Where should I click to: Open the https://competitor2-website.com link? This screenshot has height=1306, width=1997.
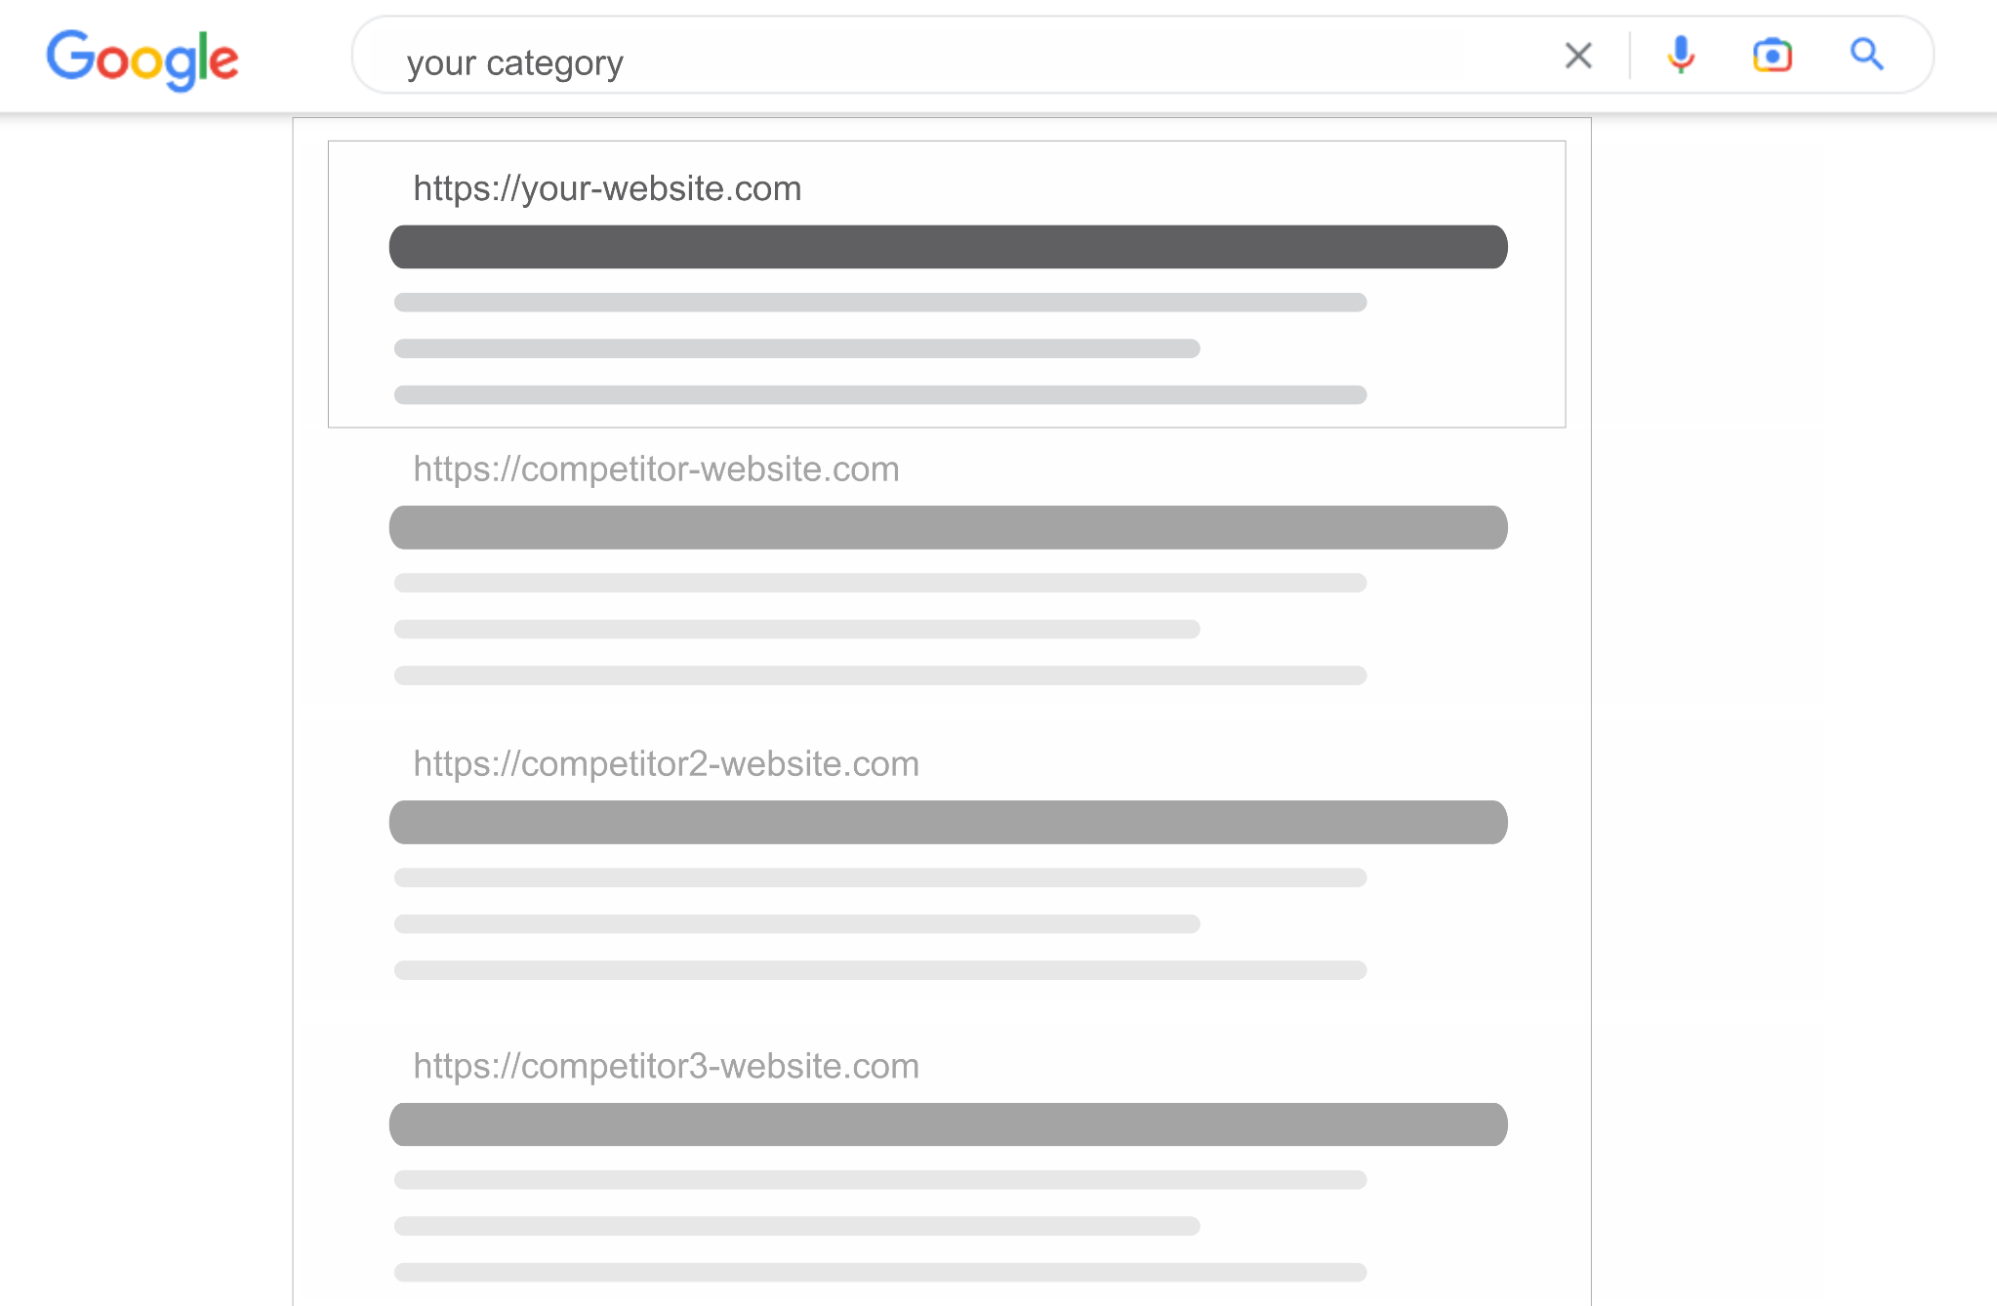(666, 764)
